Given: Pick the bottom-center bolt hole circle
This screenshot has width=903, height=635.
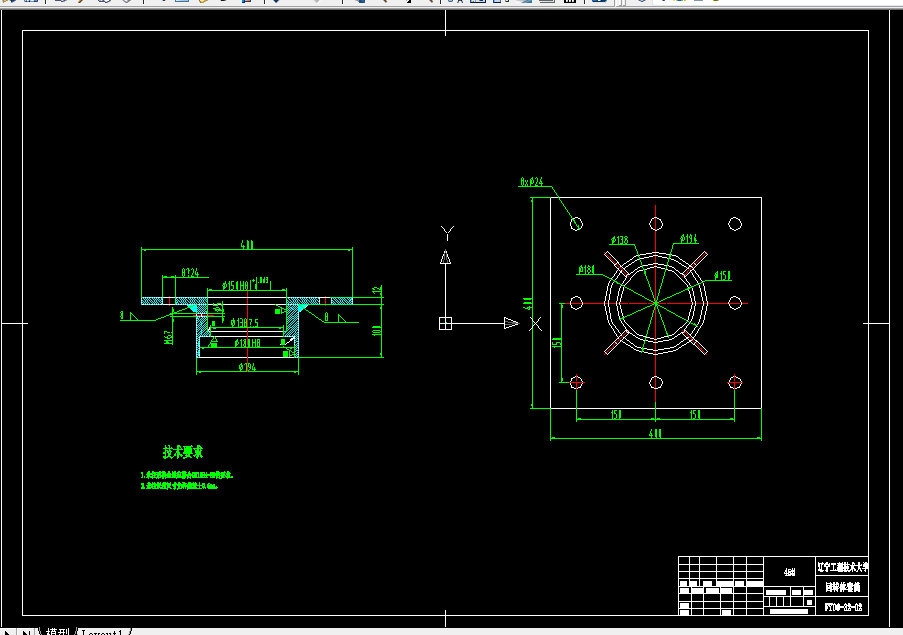Looking at the screenshot, I should [655, 382].
